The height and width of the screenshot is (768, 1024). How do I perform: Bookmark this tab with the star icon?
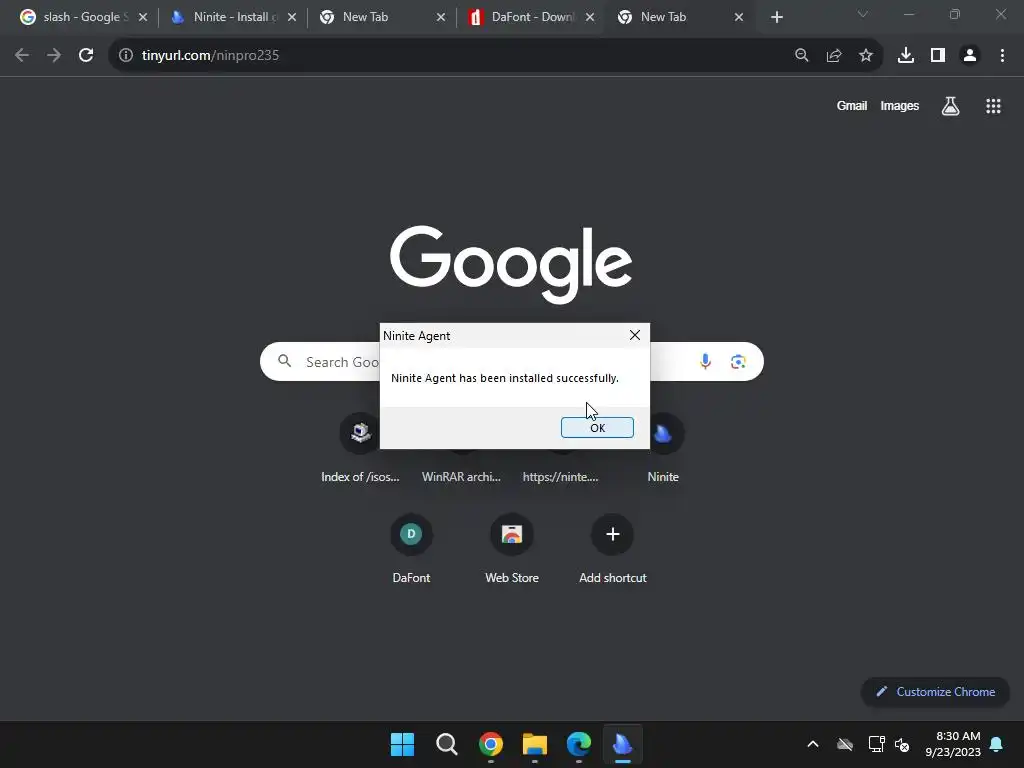coord(866,56)
